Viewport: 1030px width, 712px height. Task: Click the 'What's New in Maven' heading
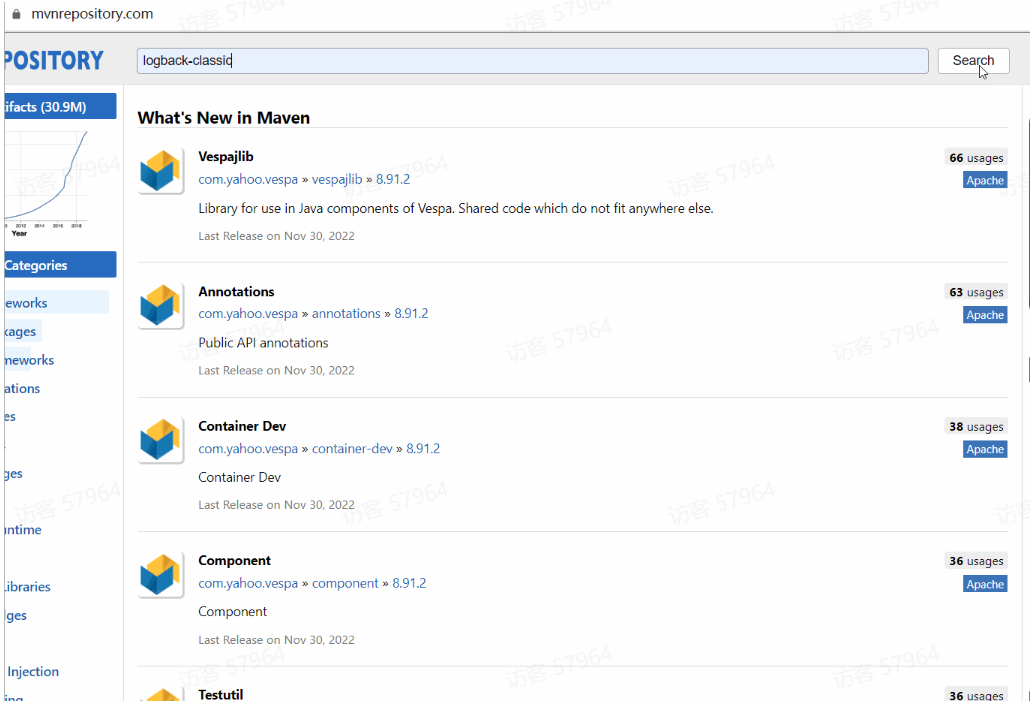(x=223, y=118)
